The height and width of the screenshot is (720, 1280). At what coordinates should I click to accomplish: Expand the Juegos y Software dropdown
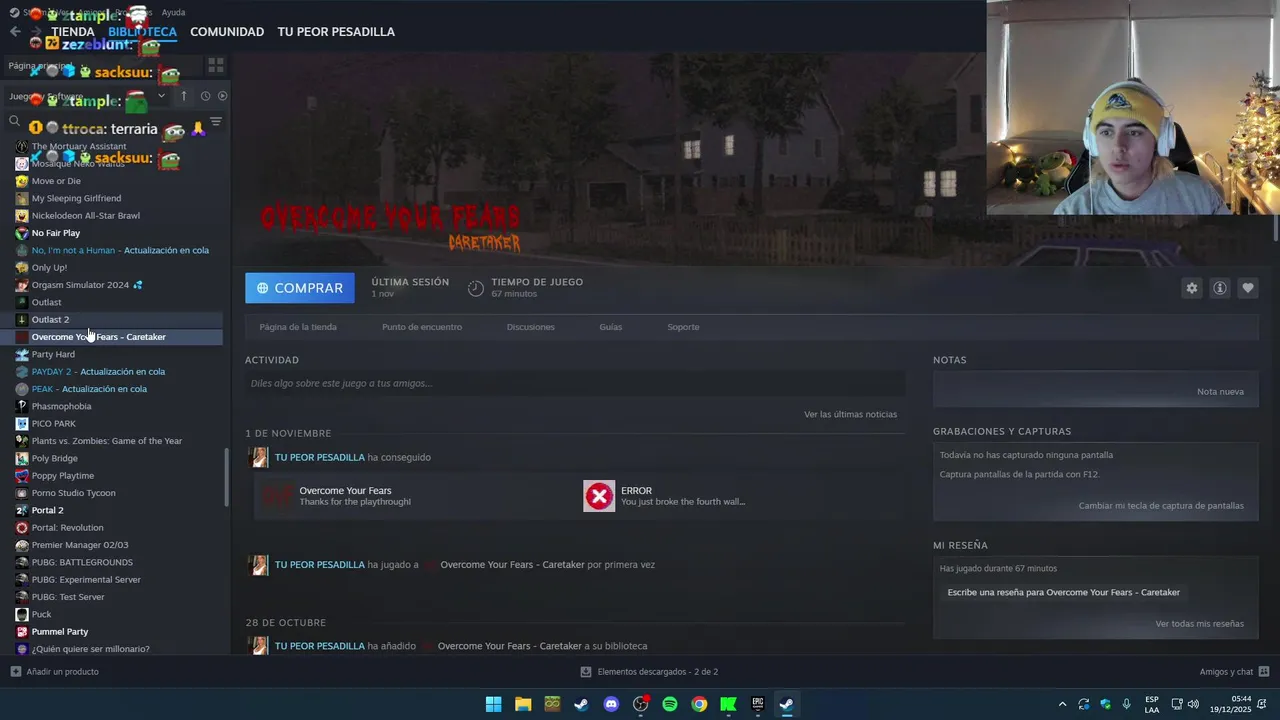click(161, 96)
